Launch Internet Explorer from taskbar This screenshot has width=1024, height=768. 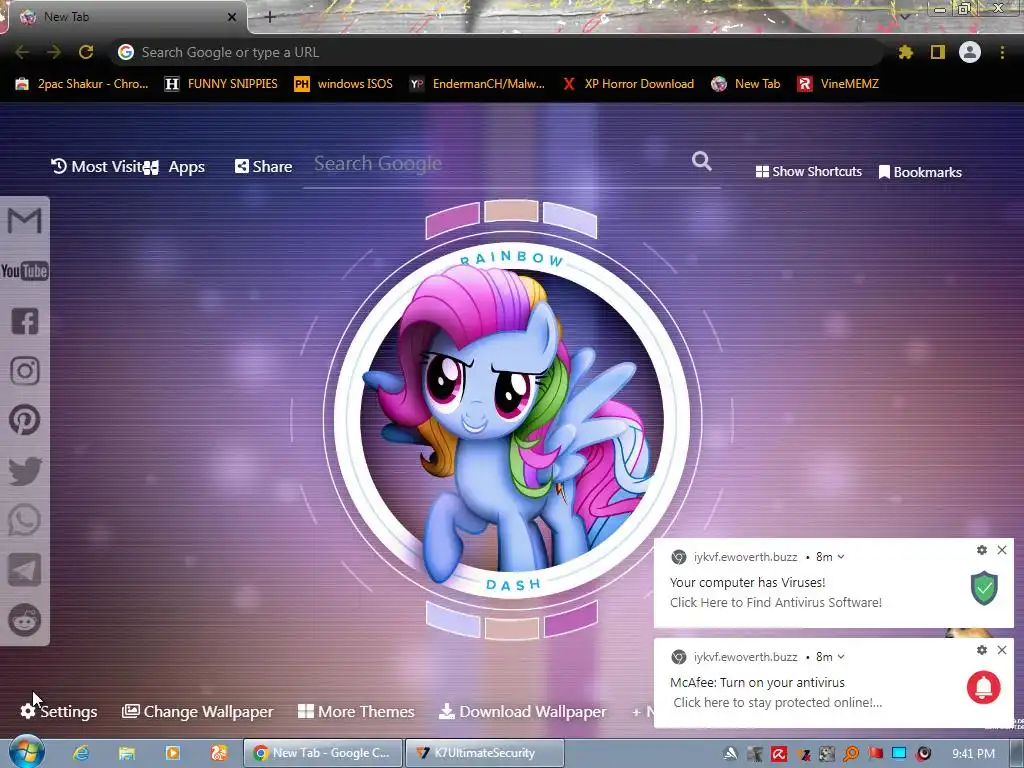pos(81,753)
